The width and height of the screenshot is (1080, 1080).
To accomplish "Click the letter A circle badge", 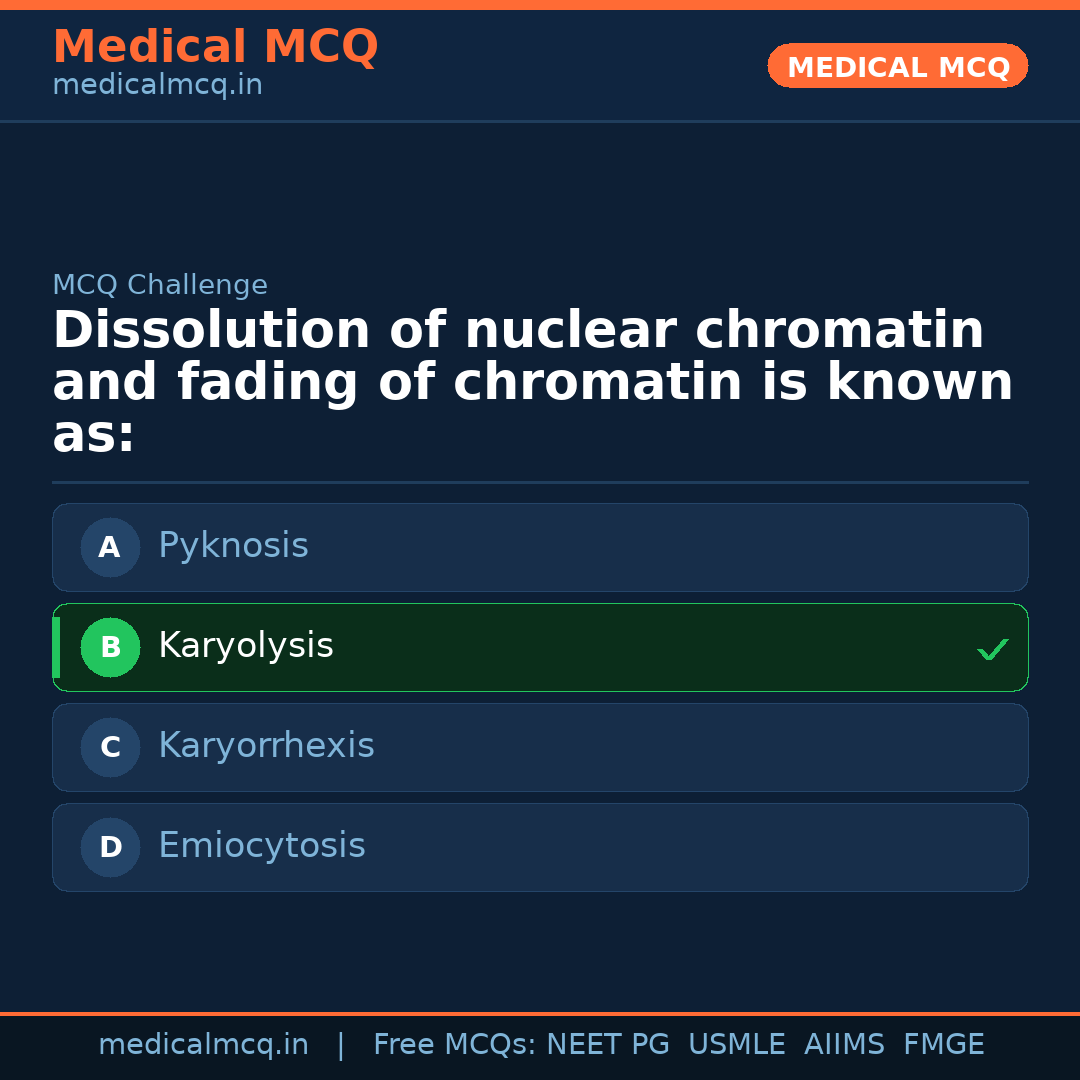I will [x=110, y=547].
